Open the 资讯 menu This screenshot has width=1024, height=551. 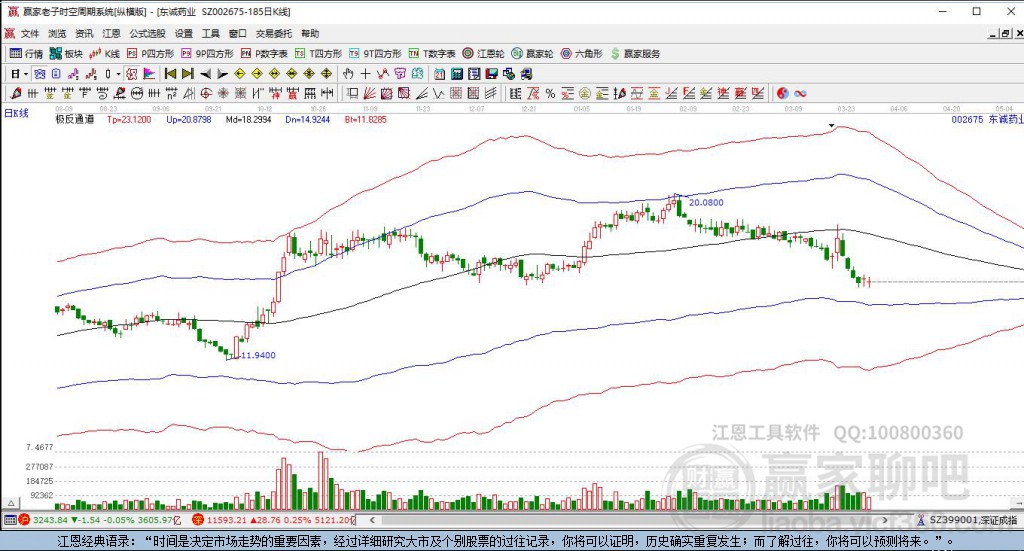pos(84,33)
